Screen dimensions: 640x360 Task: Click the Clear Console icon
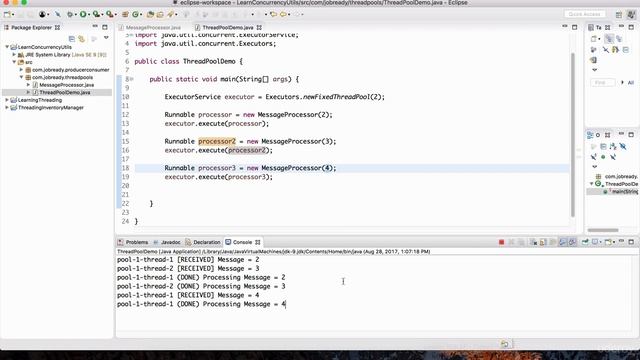click(x=533, y=242)
